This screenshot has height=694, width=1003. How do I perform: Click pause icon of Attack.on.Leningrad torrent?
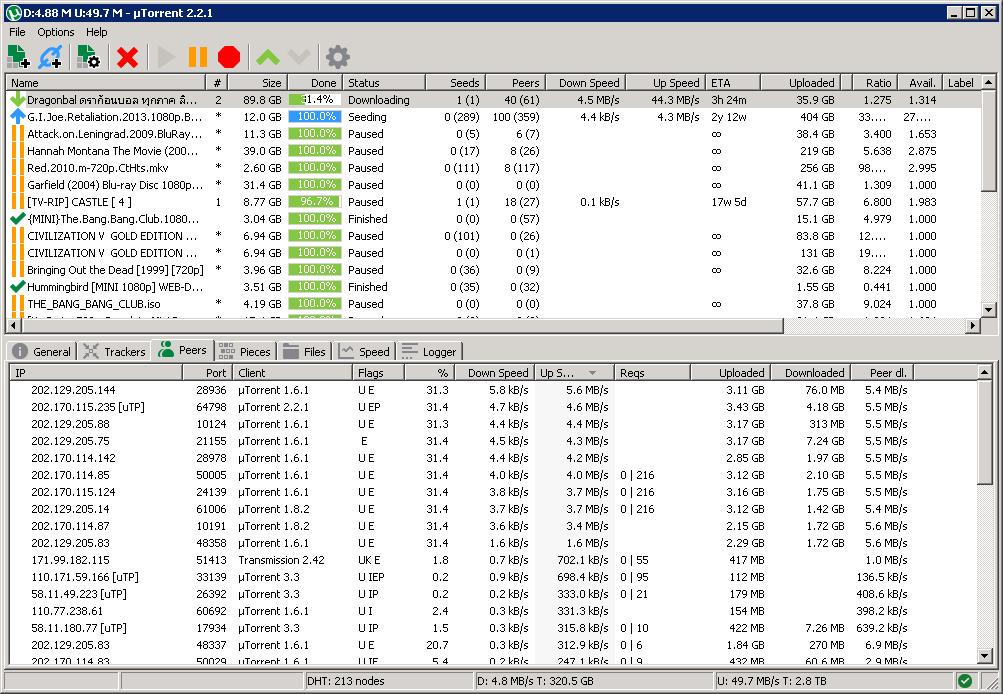pyautogui.click(x=17, y=134)
